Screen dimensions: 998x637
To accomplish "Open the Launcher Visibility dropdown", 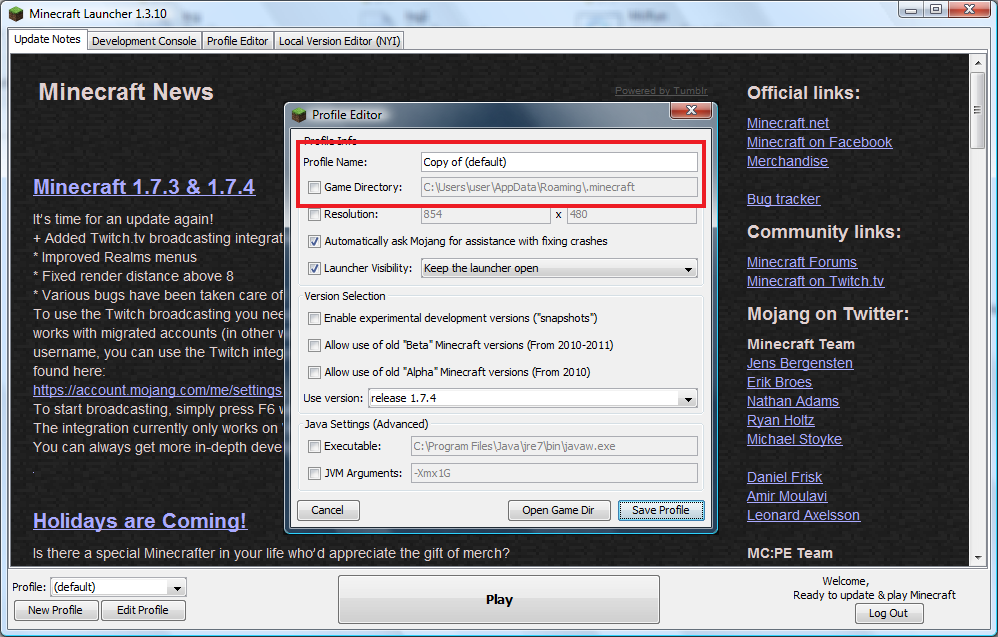I will pos(559,269).
